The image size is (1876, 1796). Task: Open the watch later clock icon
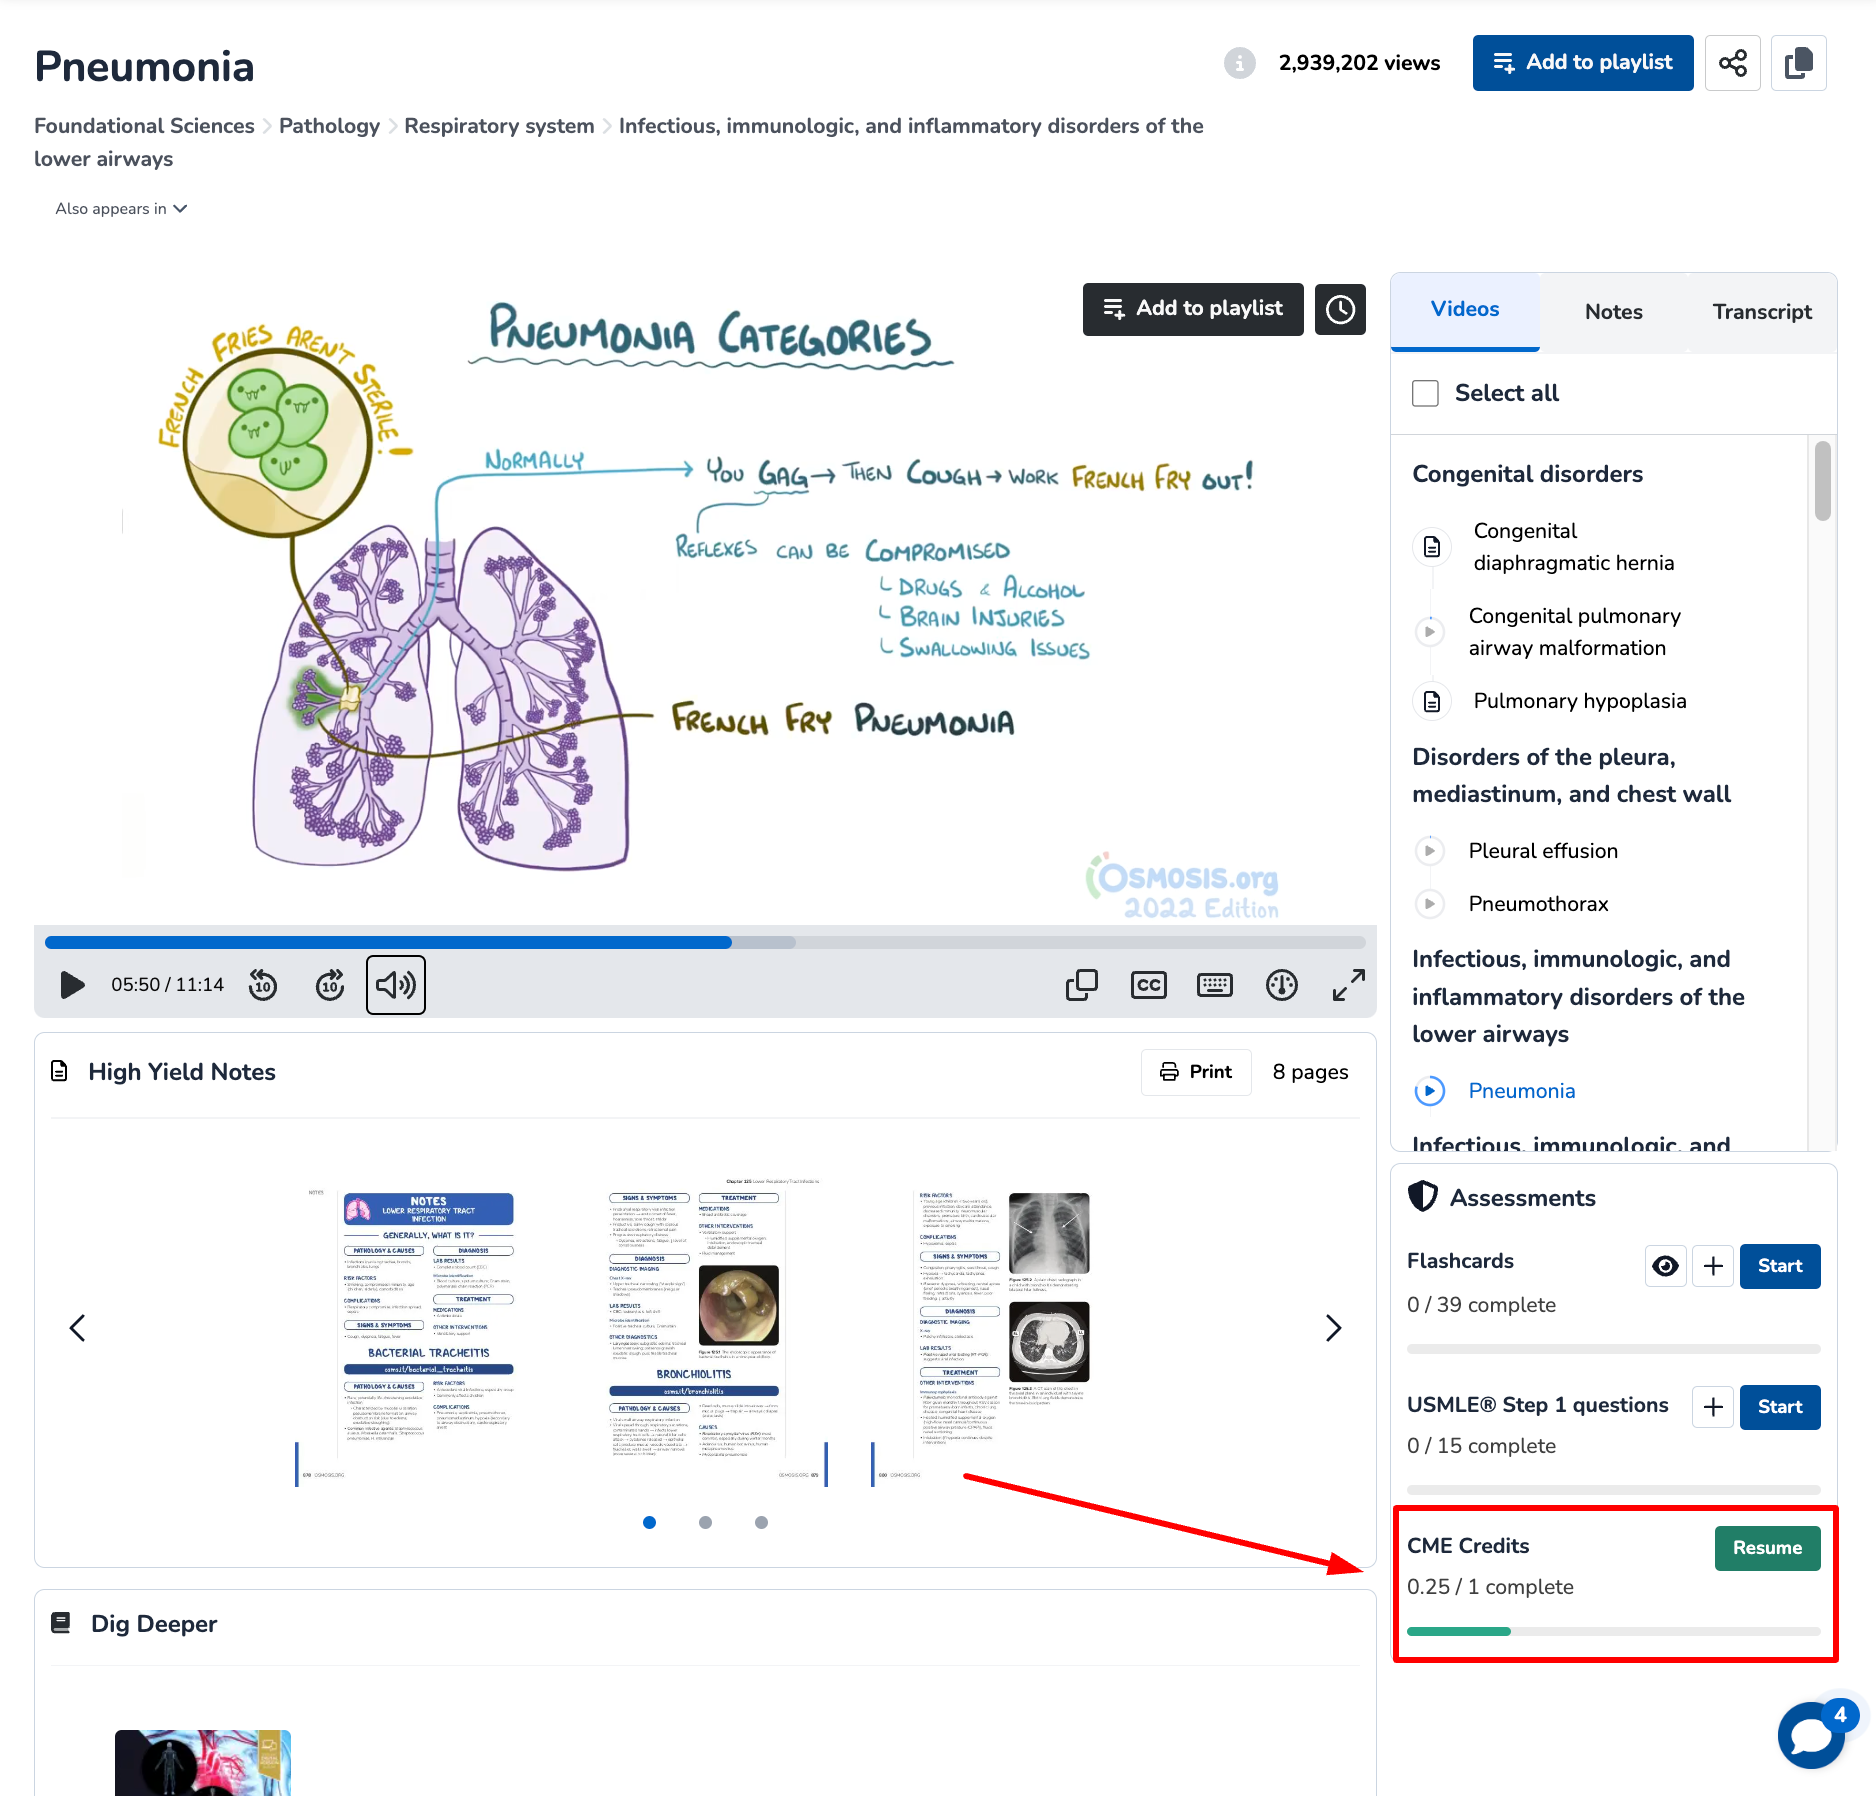pyautogui.click(x=1340, y=309)
